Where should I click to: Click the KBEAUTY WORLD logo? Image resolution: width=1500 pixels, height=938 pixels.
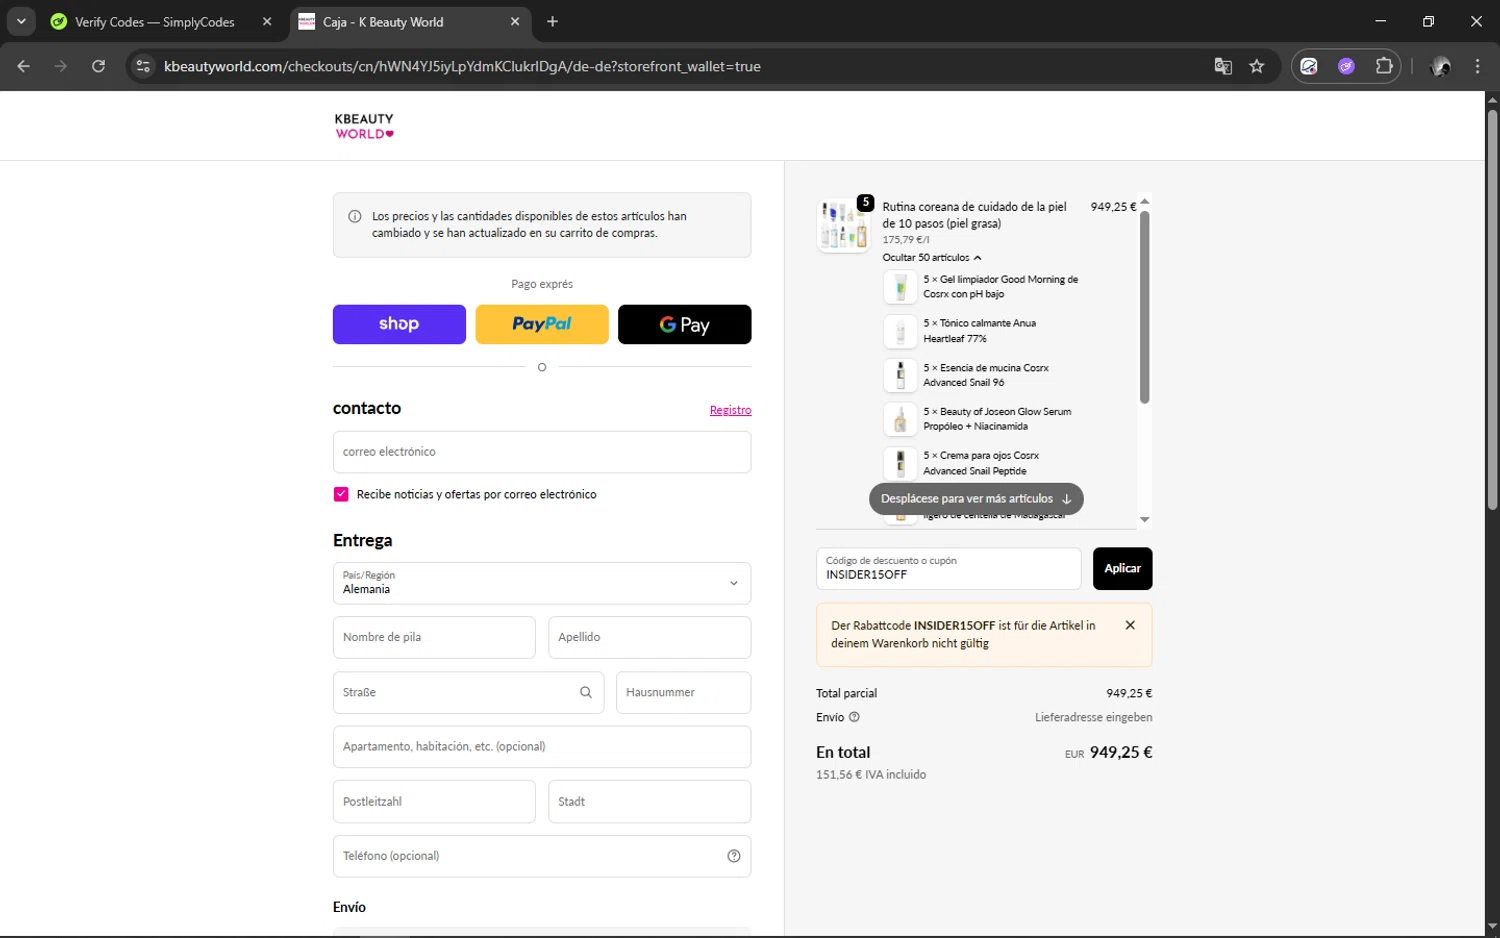(x=364, y=126)
